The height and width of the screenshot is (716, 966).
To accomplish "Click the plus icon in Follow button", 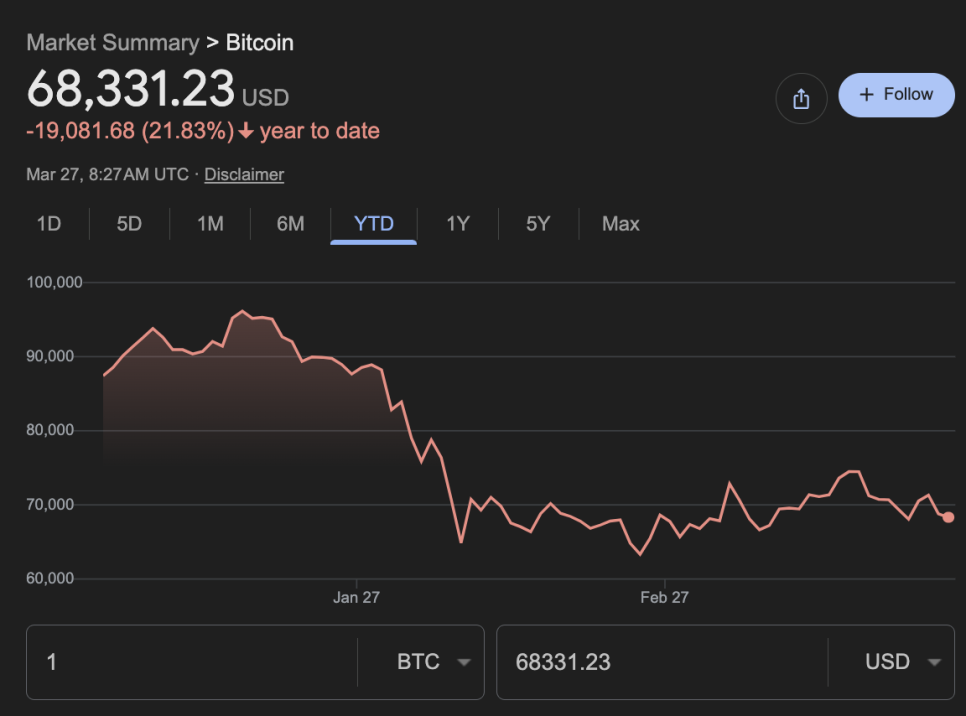I will [x=866, y=95].
